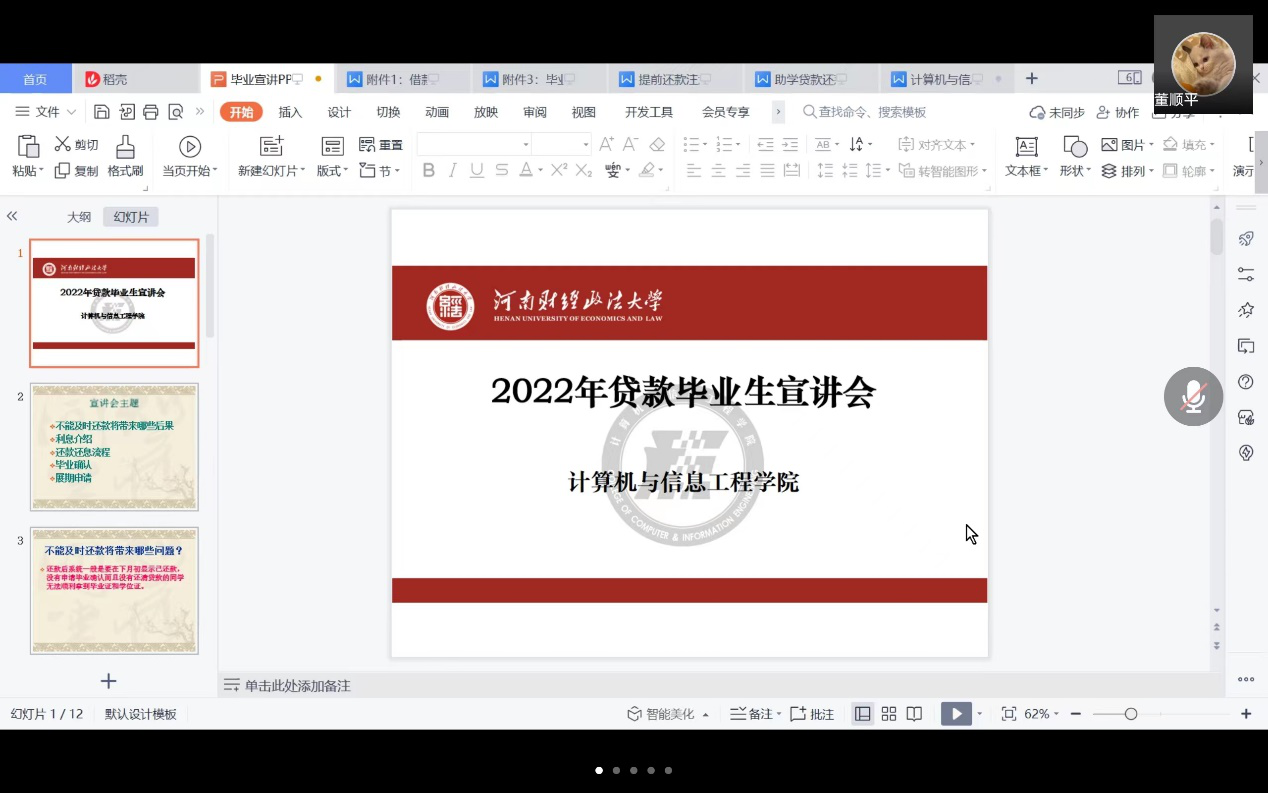This screenshot has width=1268, height=793.
Task: Open the Shapes (形状) tool
Action: [x=1075, y=148]
